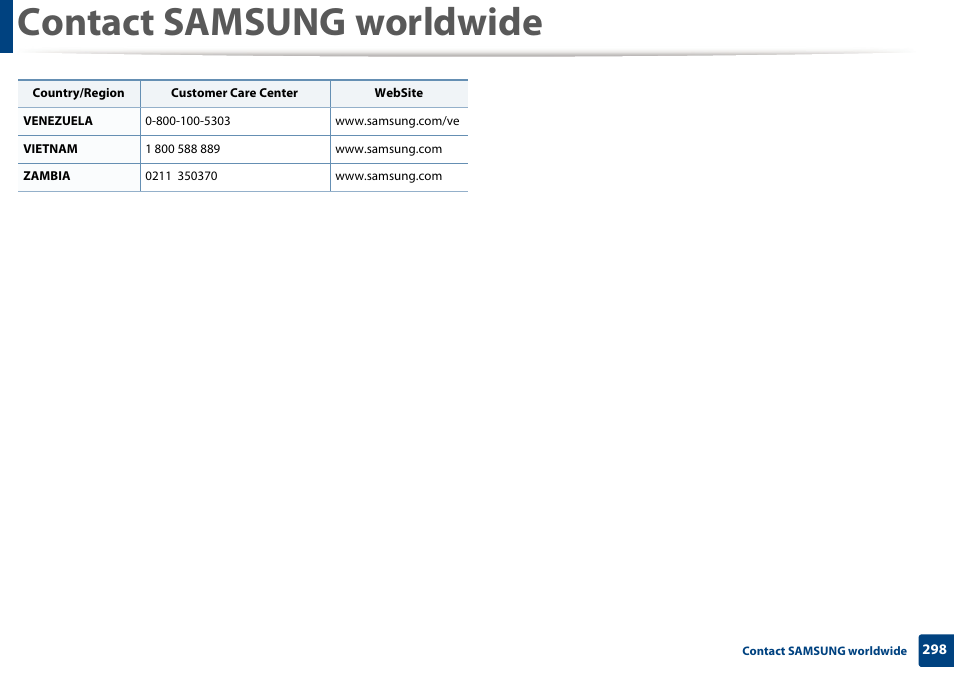Open the www.samsung.com/ve link
954x675 pixels.
click(x=397, y=121)
